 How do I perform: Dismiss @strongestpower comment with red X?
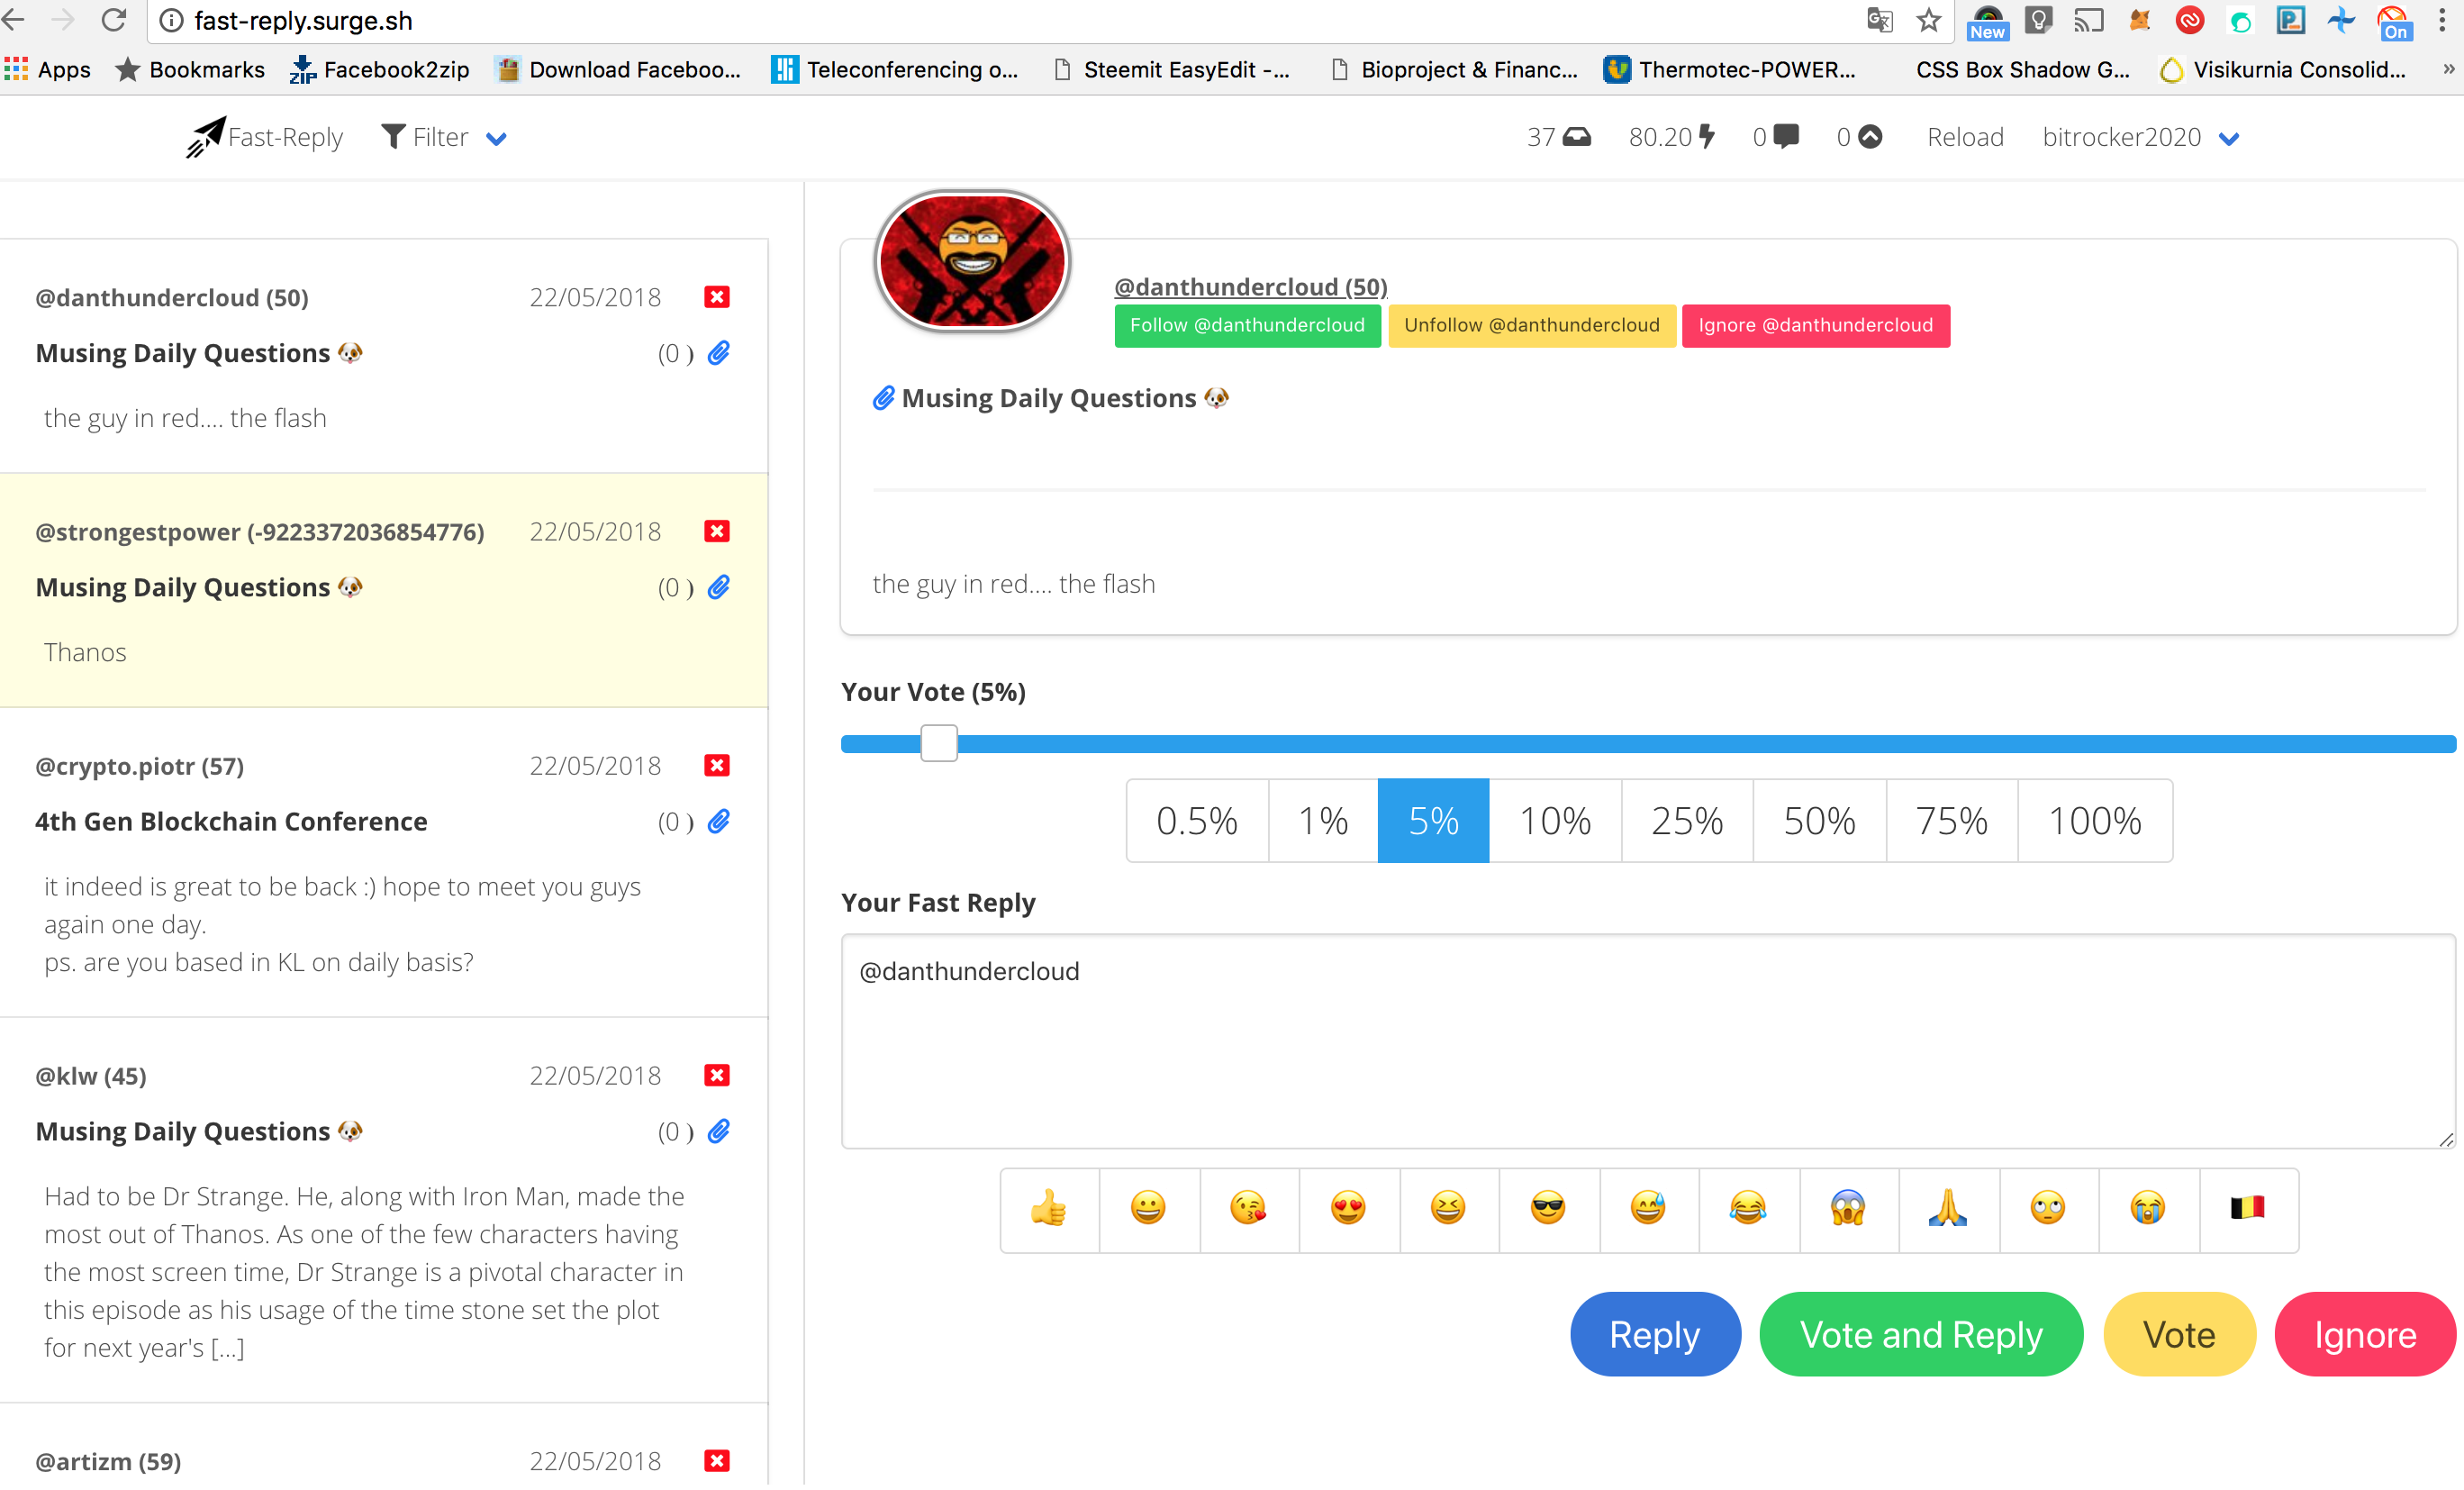[x=716, y=531]
